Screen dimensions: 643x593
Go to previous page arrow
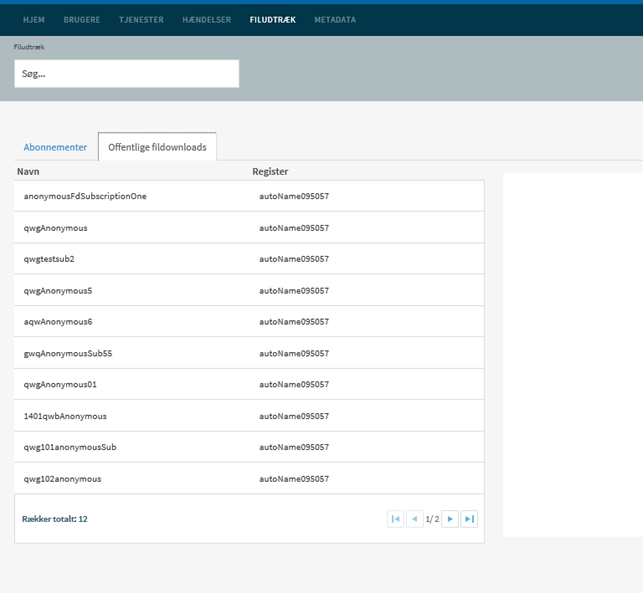click(x=414, y=519)
